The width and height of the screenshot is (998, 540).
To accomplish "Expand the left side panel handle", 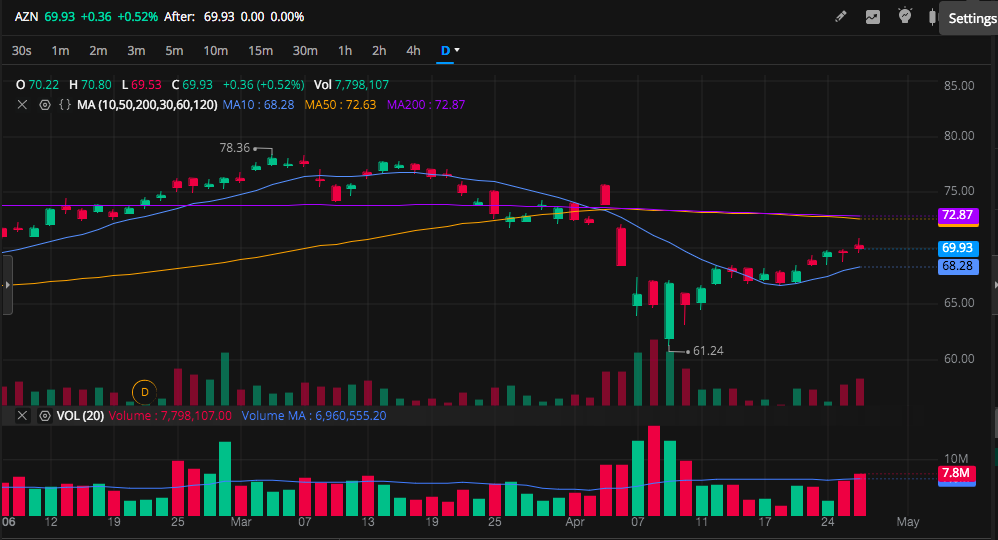I will 7,285.
